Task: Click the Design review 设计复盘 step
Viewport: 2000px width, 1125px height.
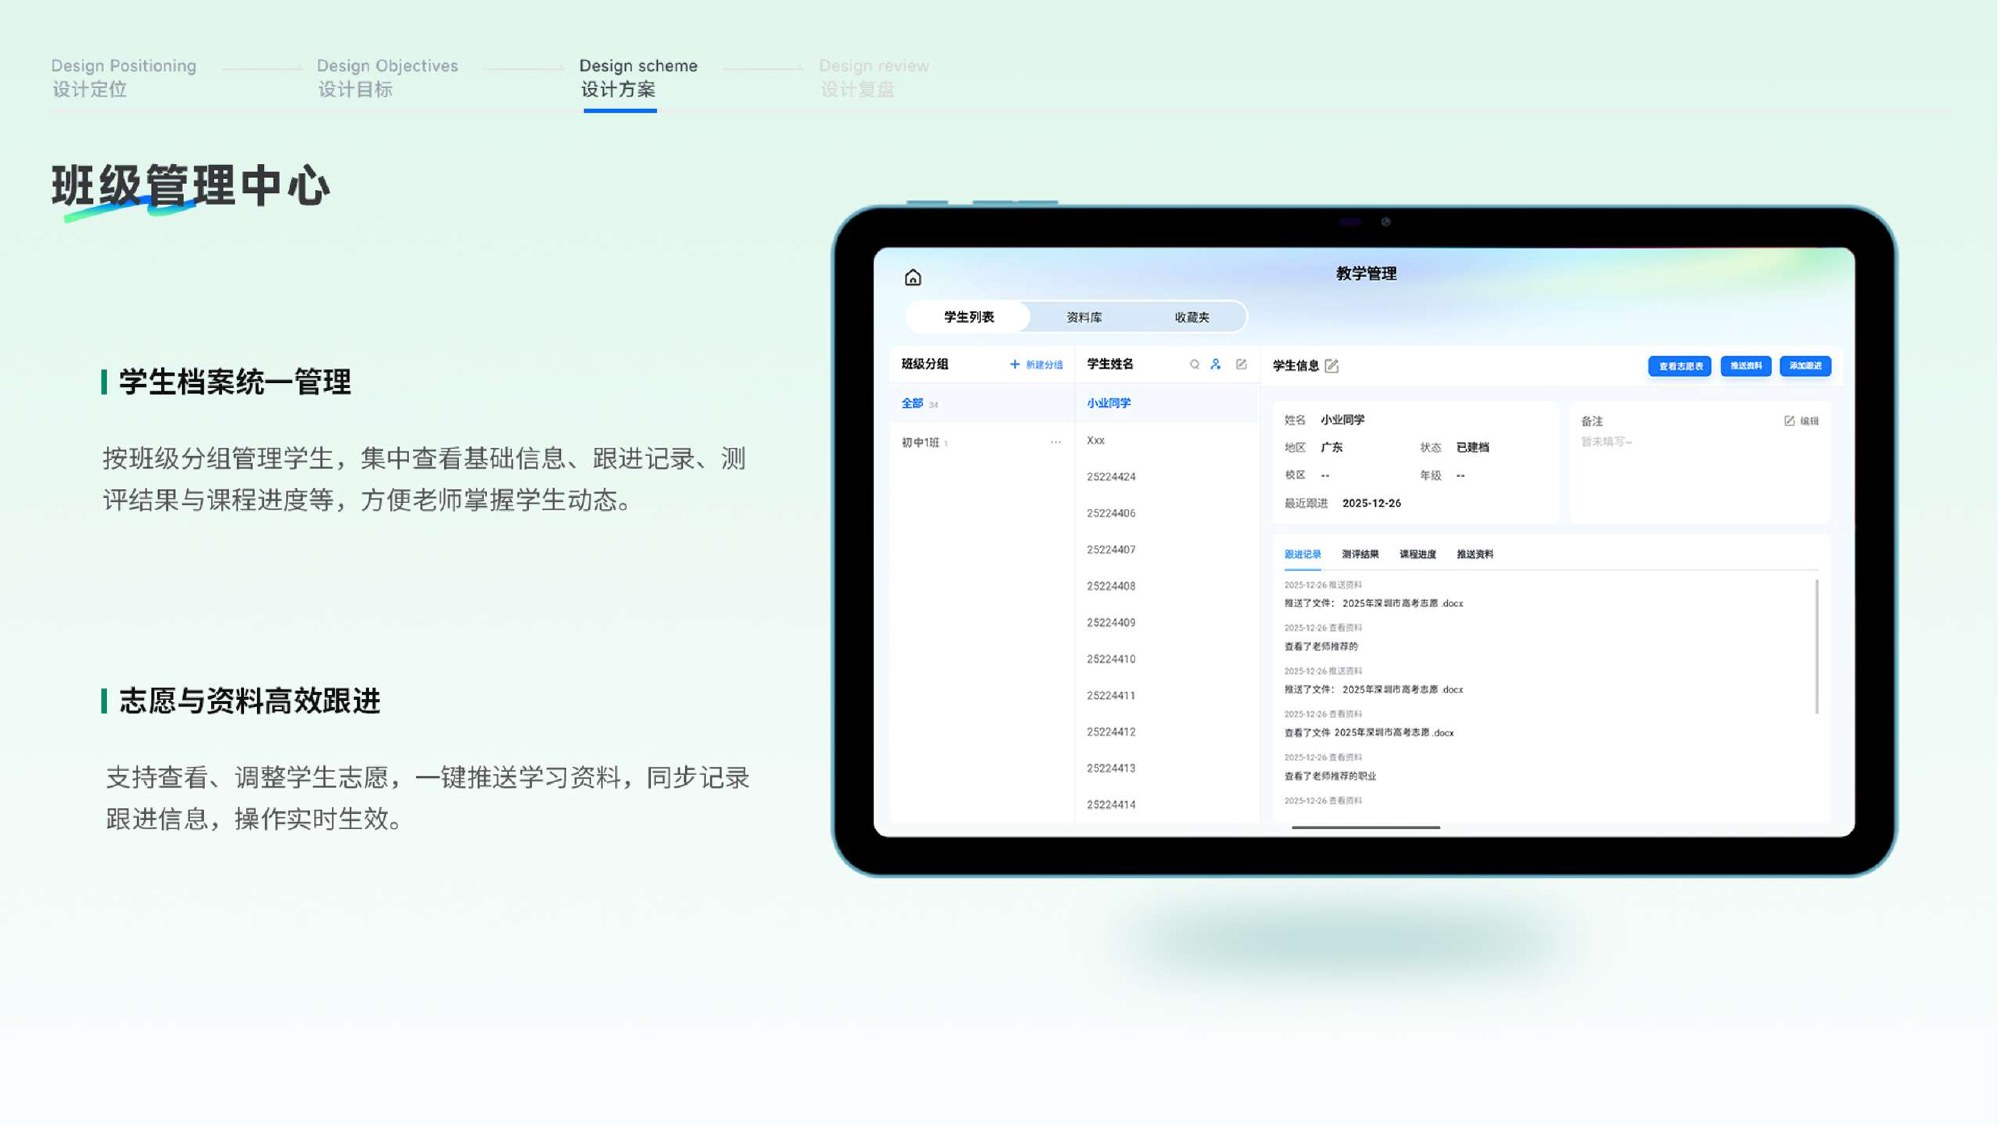Action: pyautogui.click(x=874, y=77)
